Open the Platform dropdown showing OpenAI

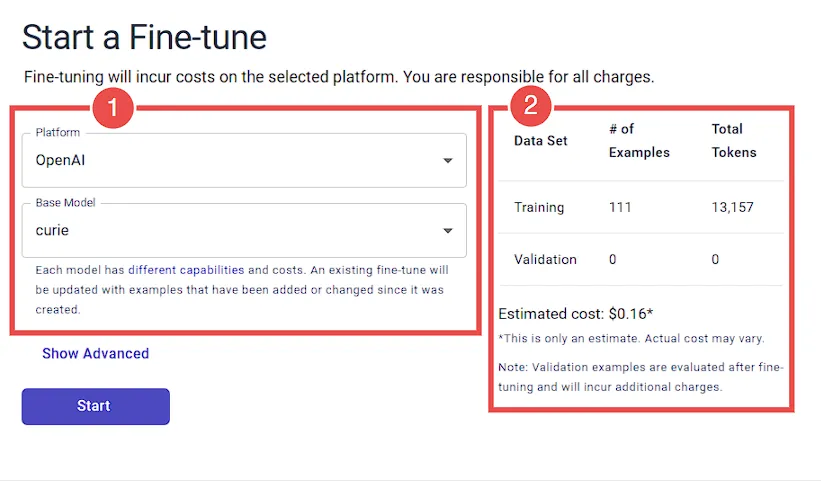point(244,160)
